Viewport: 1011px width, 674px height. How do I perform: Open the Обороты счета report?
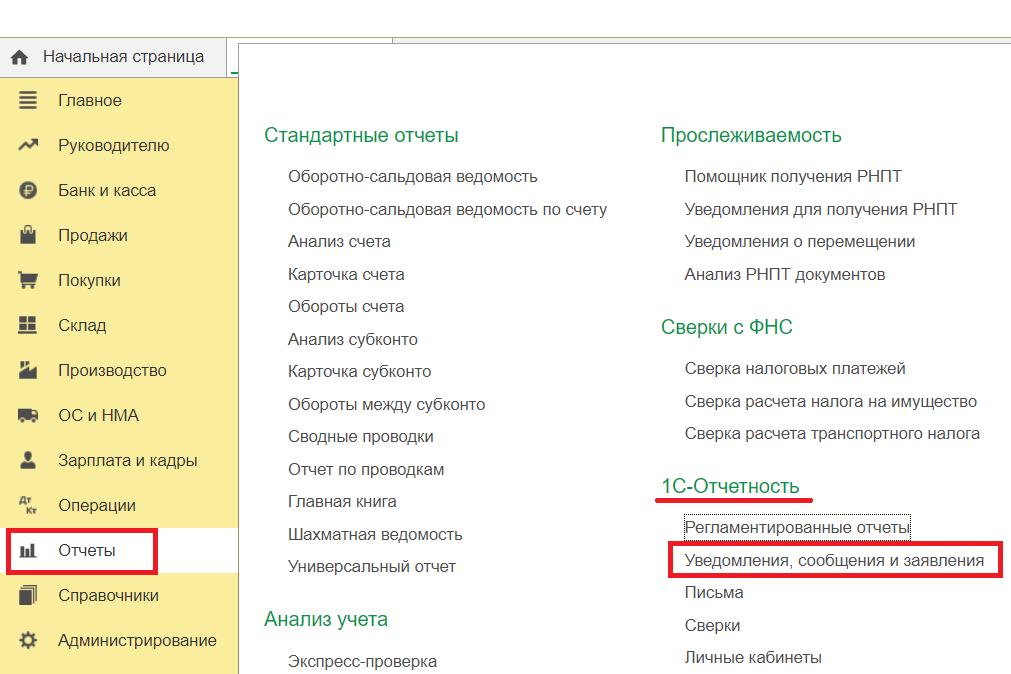pos(346,306)
